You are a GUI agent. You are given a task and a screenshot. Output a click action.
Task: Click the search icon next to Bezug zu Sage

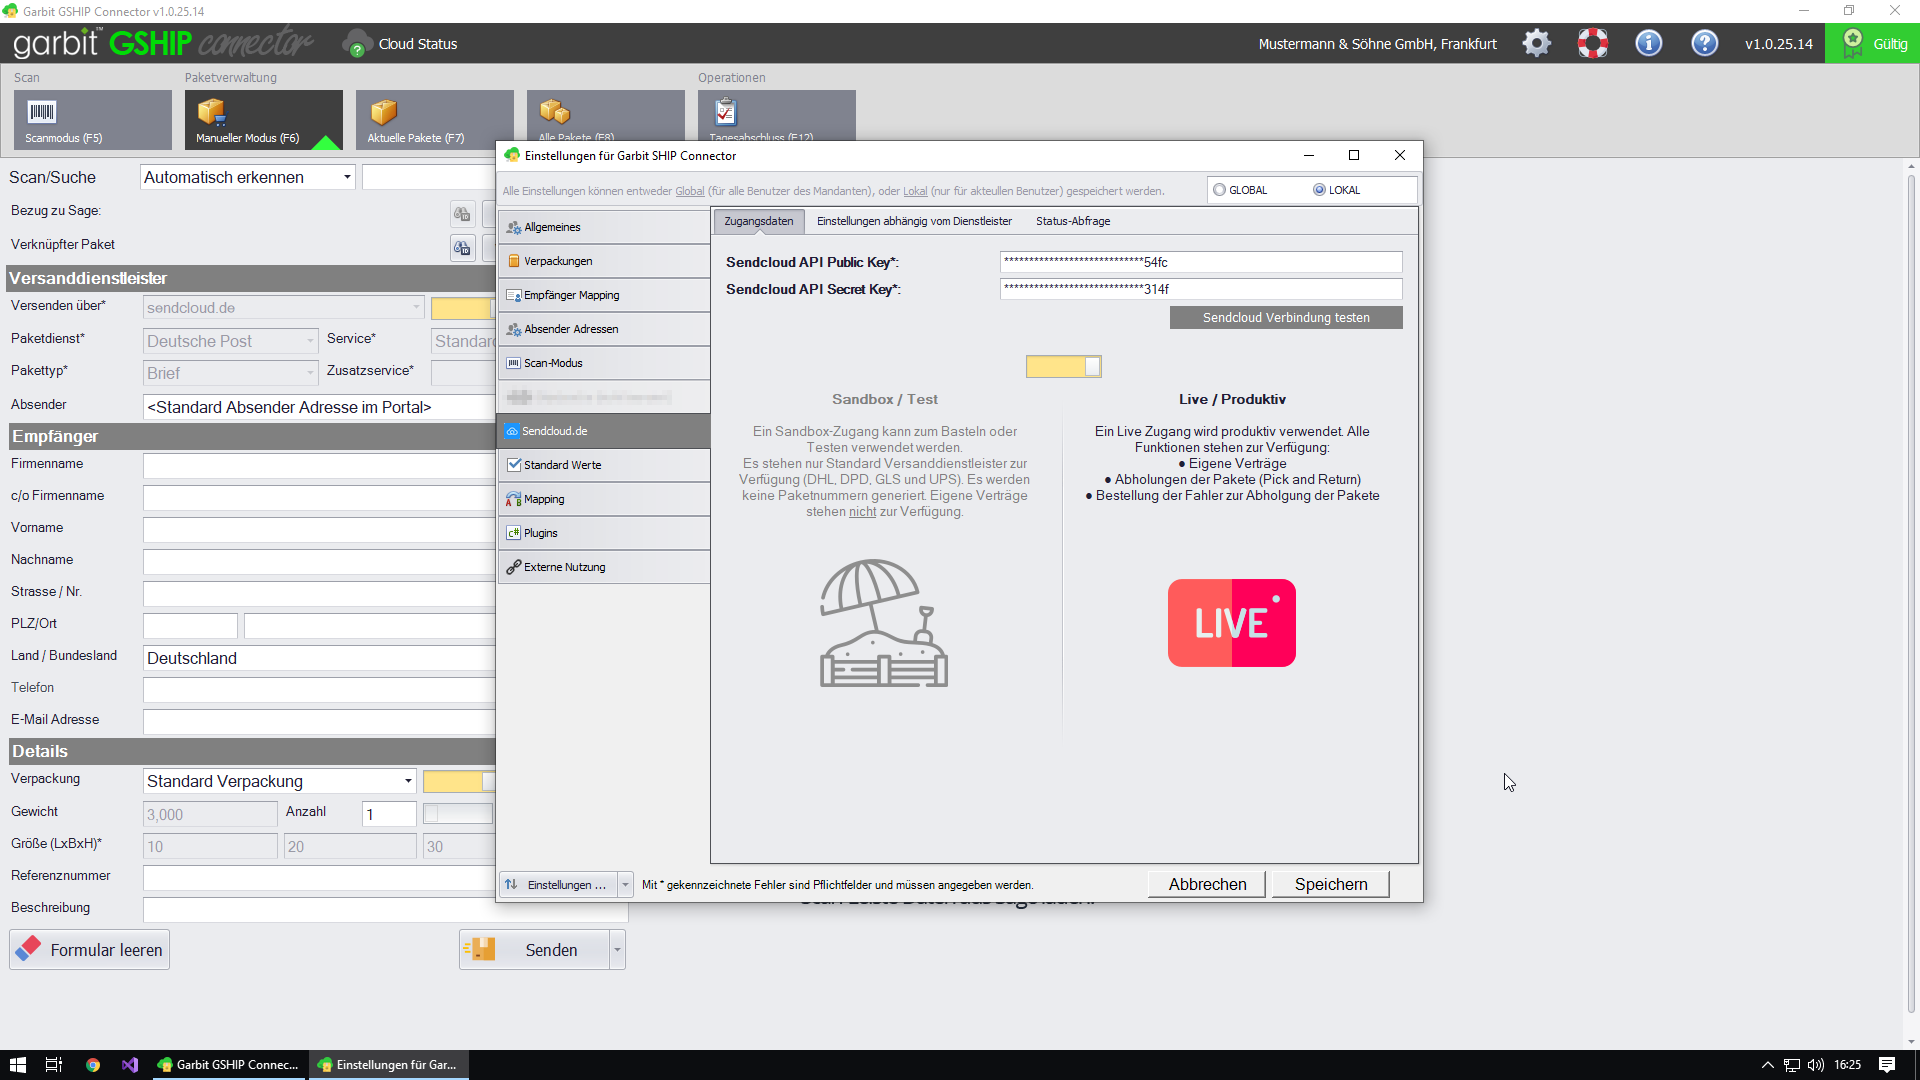click(x=462, y=213)
